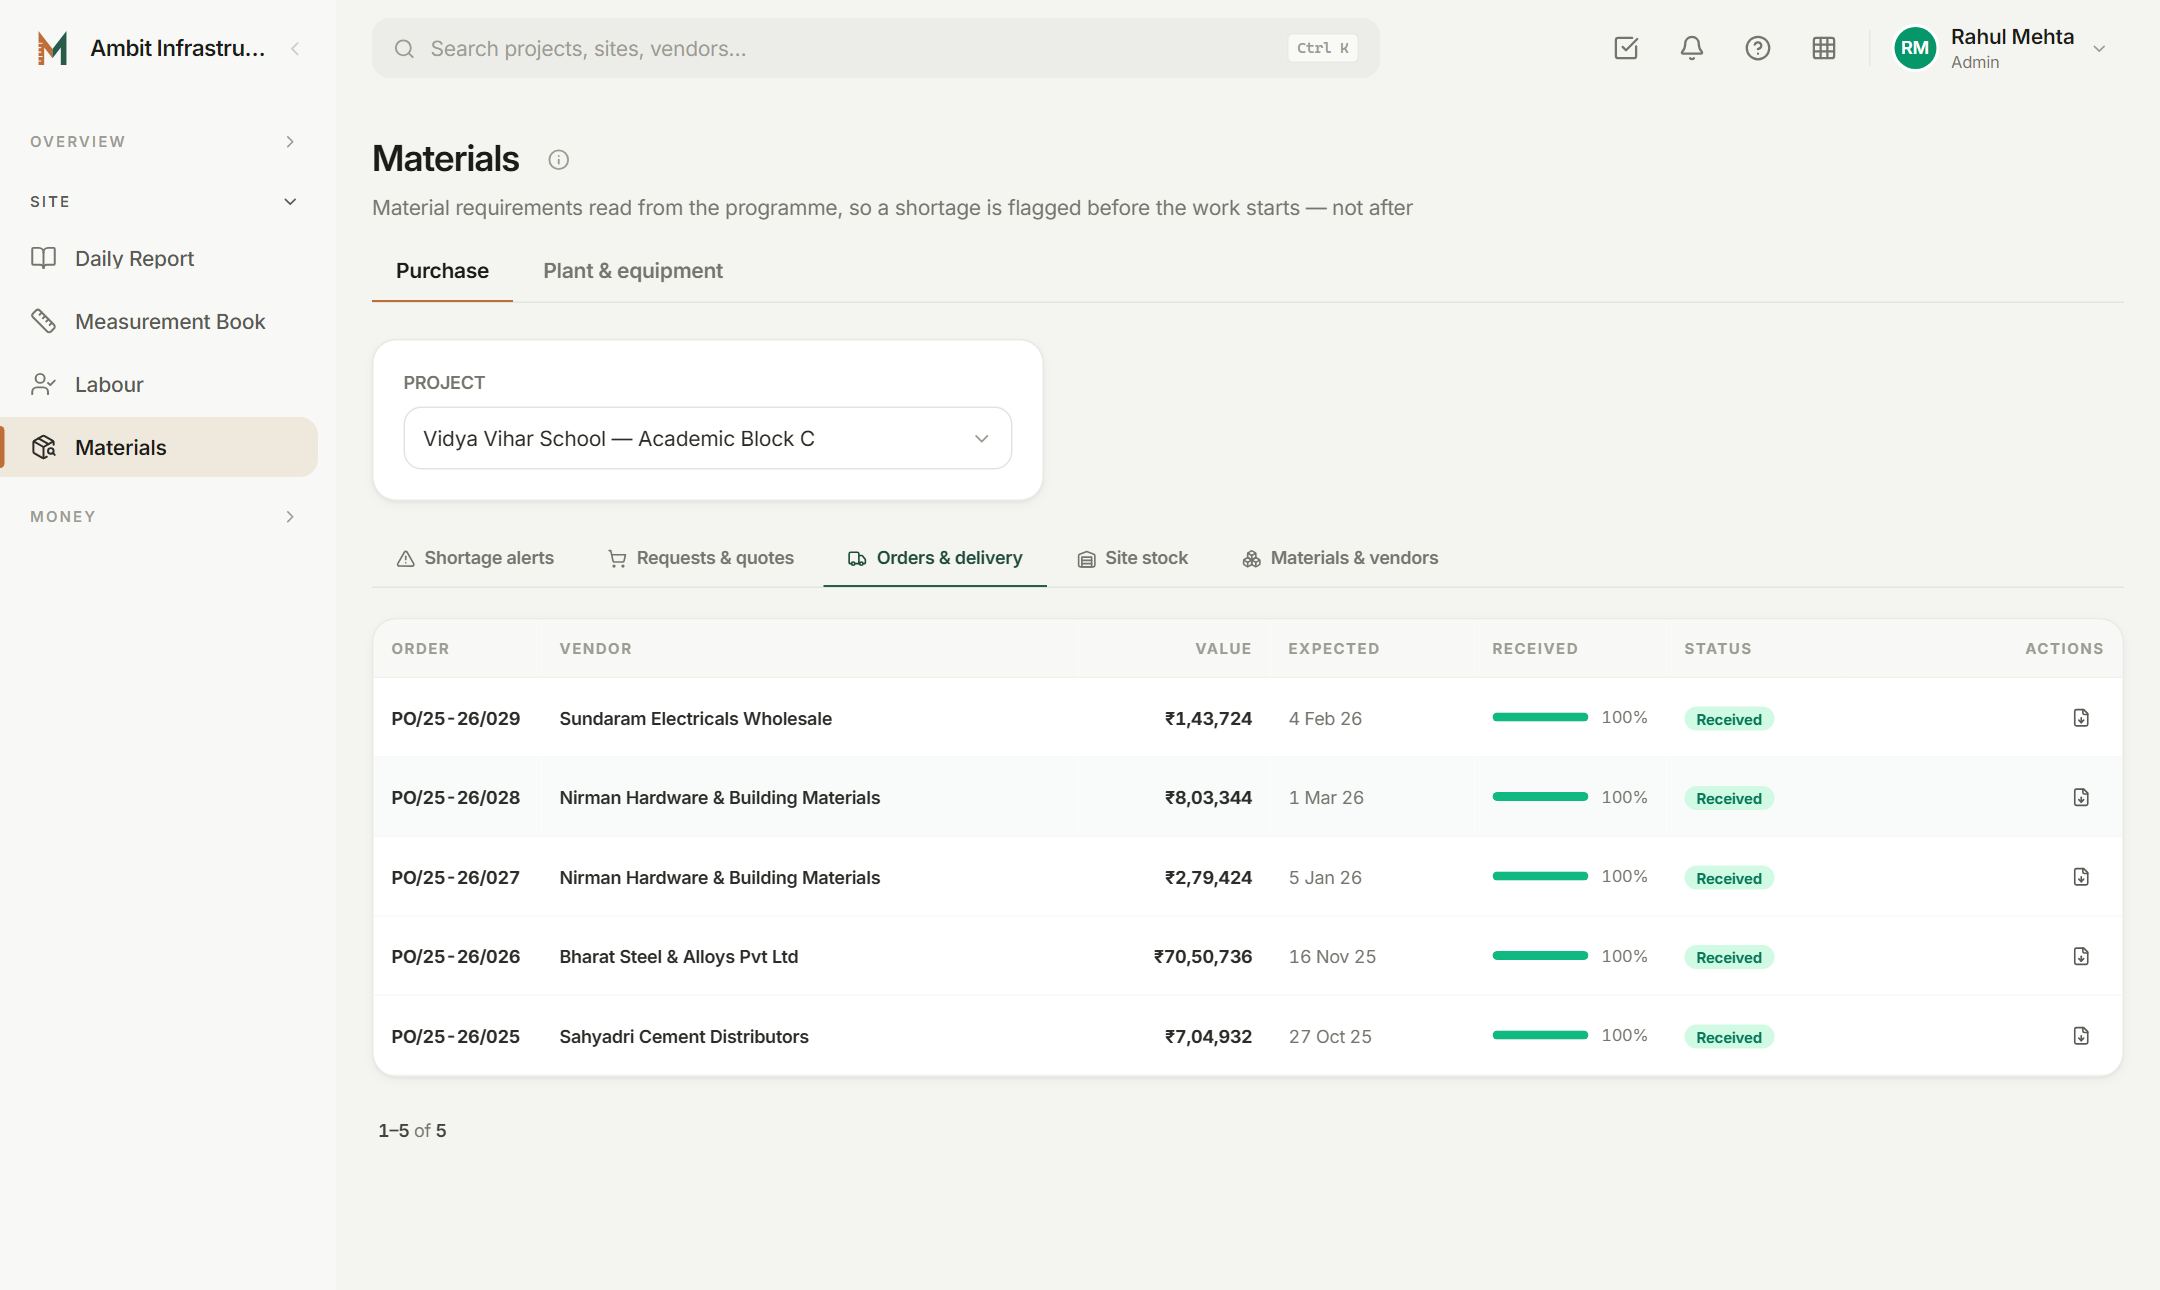Image resolution: width=2160 pixels, height=1290 pixels.
Task: Click Bharat Steel & Alloys Pvt Ltd
Action: click(678, 956)
